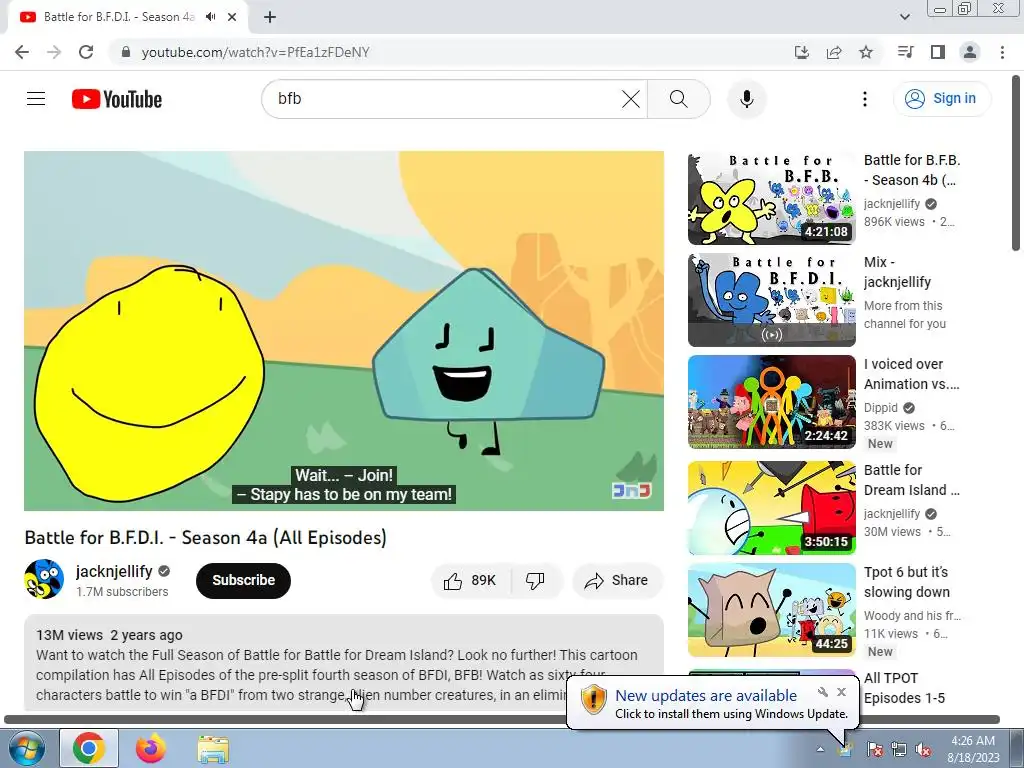This screenshot has height=768, width=1024.
Task: Go forward in browser history
Action: 54,52
